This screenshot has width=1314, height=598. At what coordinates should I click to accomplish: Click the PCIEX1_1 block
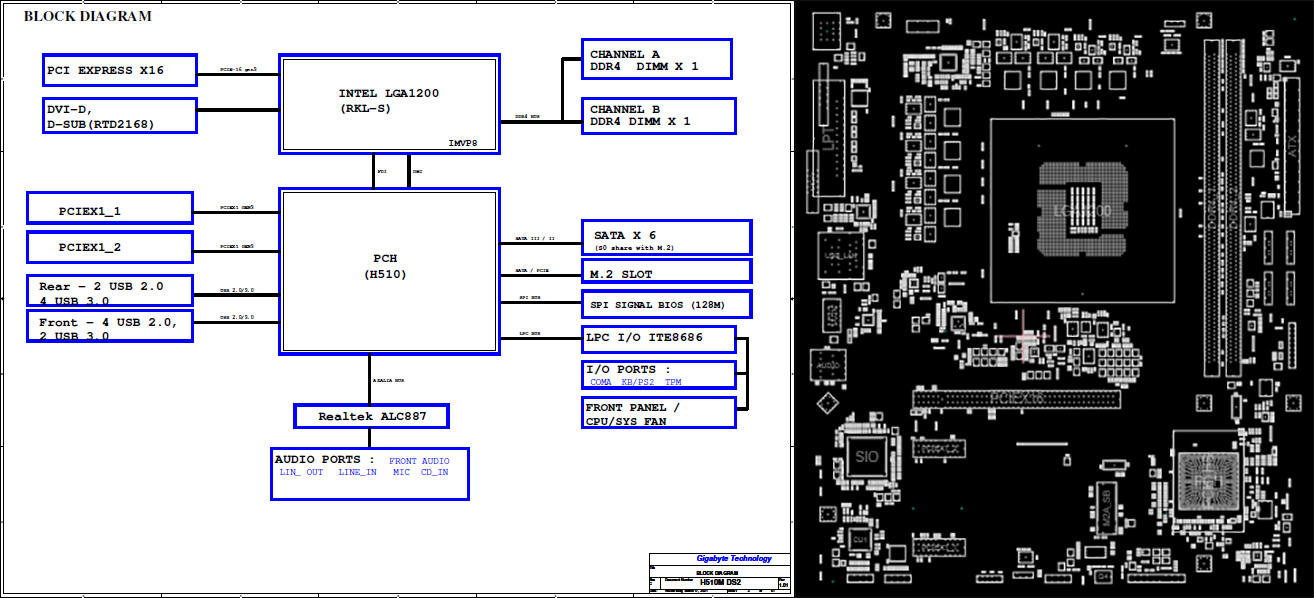pyautogui.click(x=110, y=209)
